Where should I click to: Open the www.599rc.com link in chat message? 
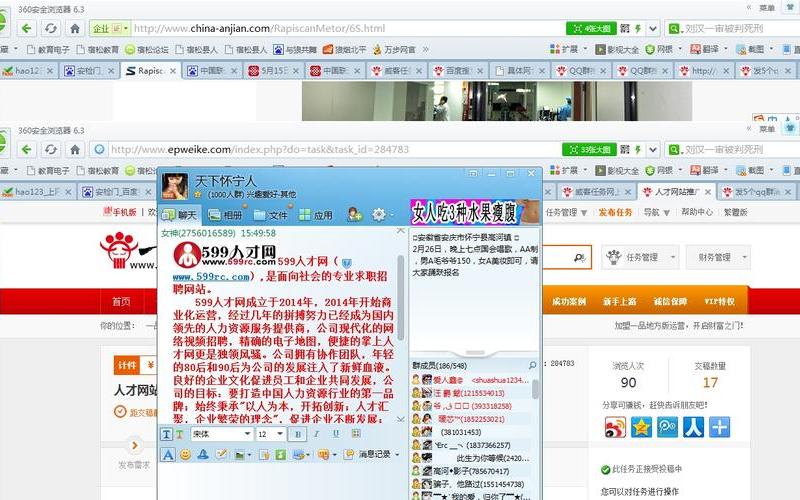pos(211,277)
